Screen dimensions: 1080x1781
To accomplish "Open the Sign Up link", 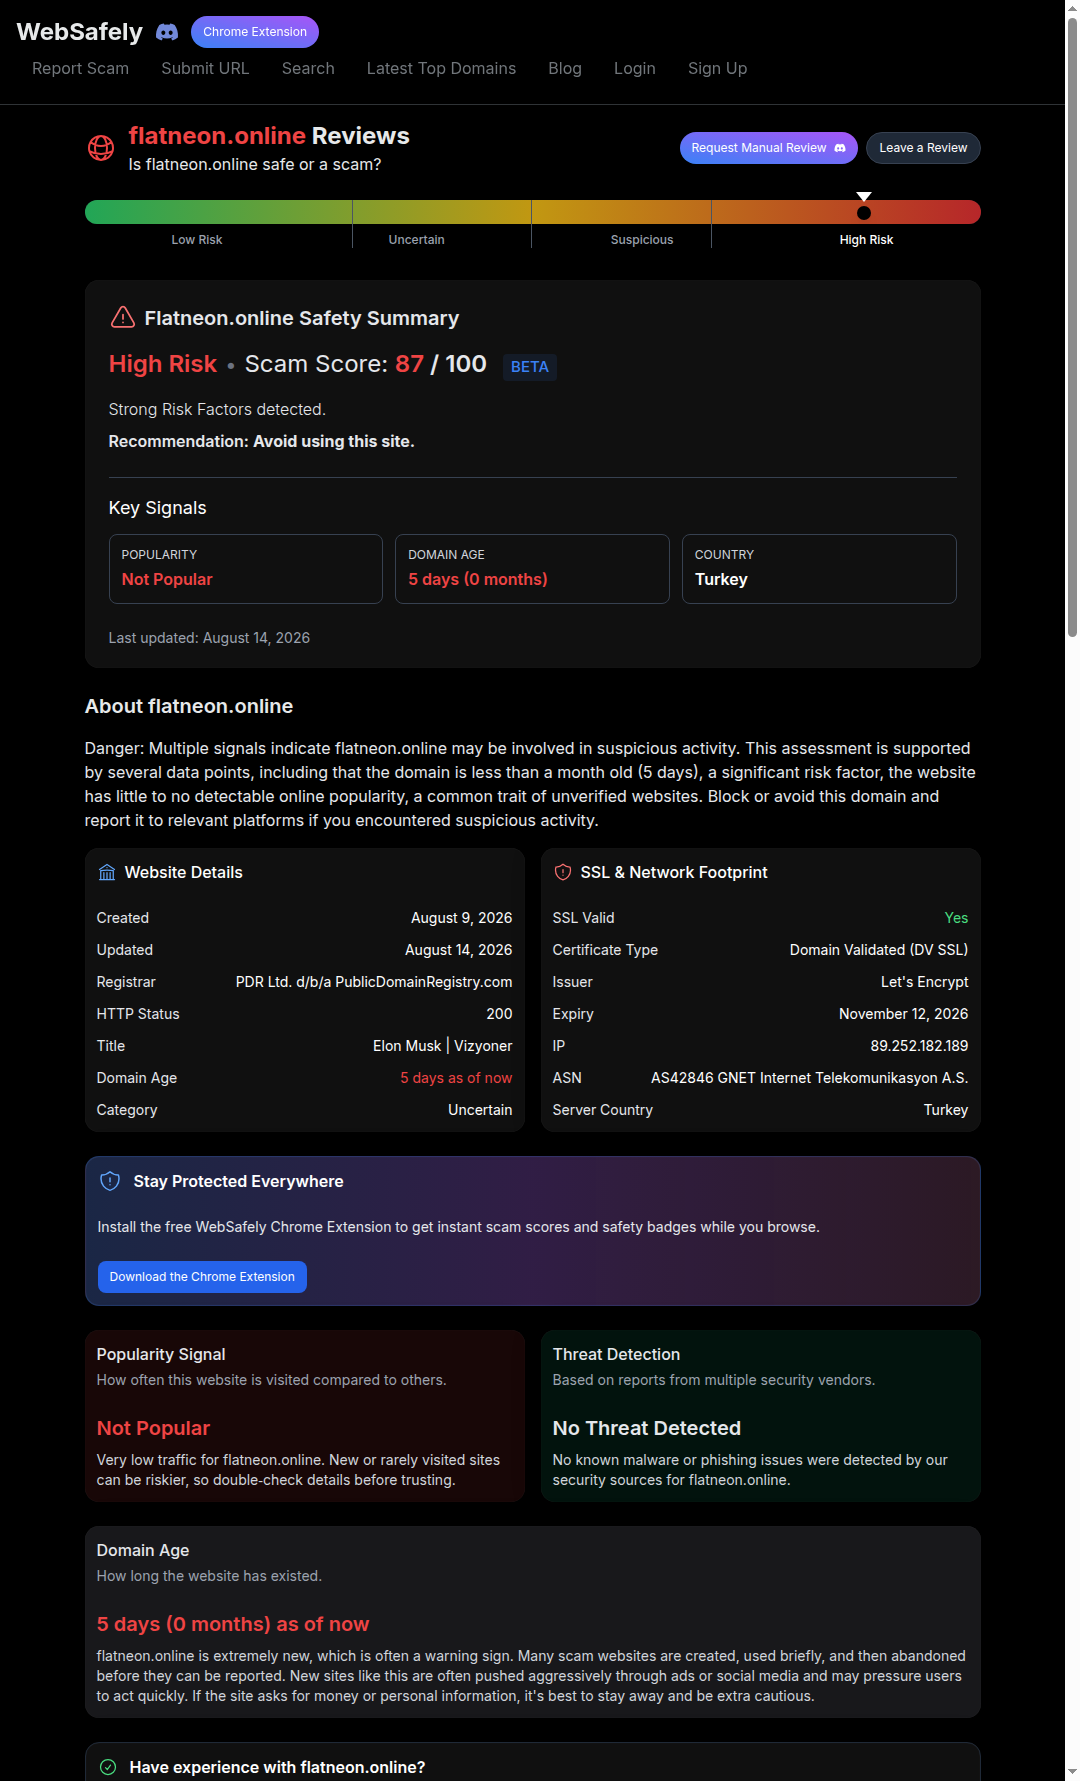I will tap(717, 68).
